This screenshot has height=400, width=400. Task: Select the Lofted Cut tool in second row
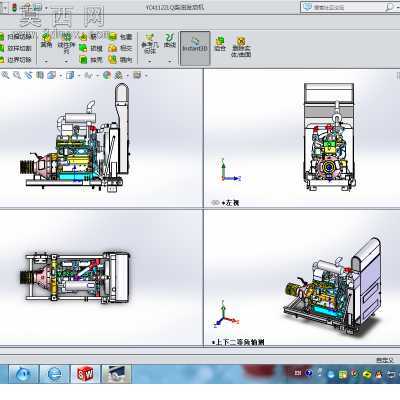click(x=17, y=48)
